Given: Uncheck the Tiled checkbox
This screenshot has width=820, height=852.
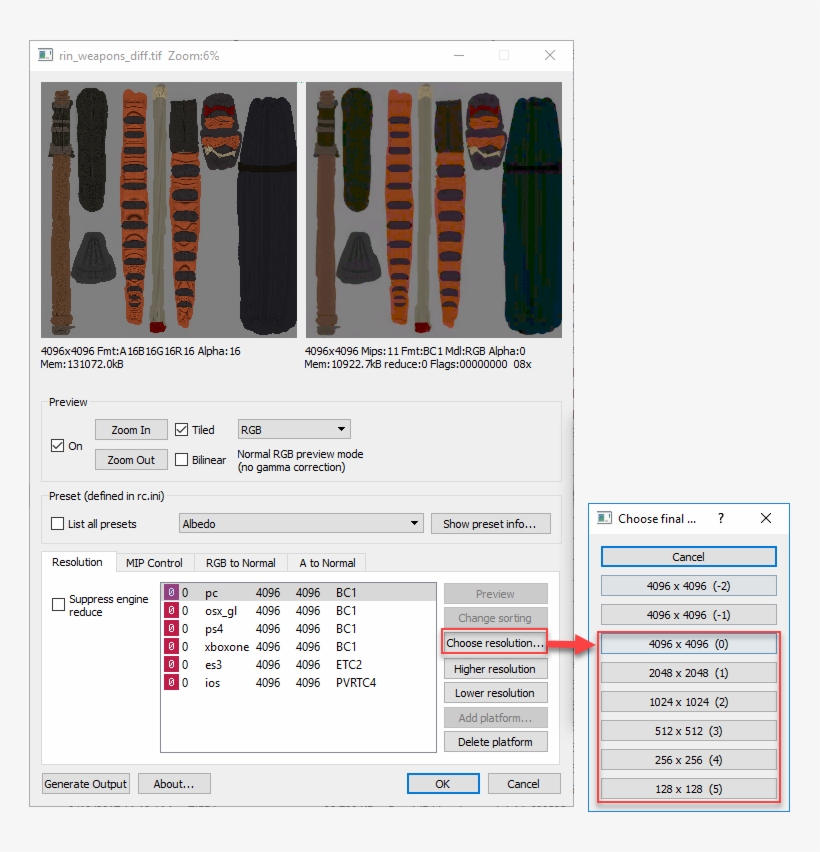Looking at the screenshot, I should (181, 430).
